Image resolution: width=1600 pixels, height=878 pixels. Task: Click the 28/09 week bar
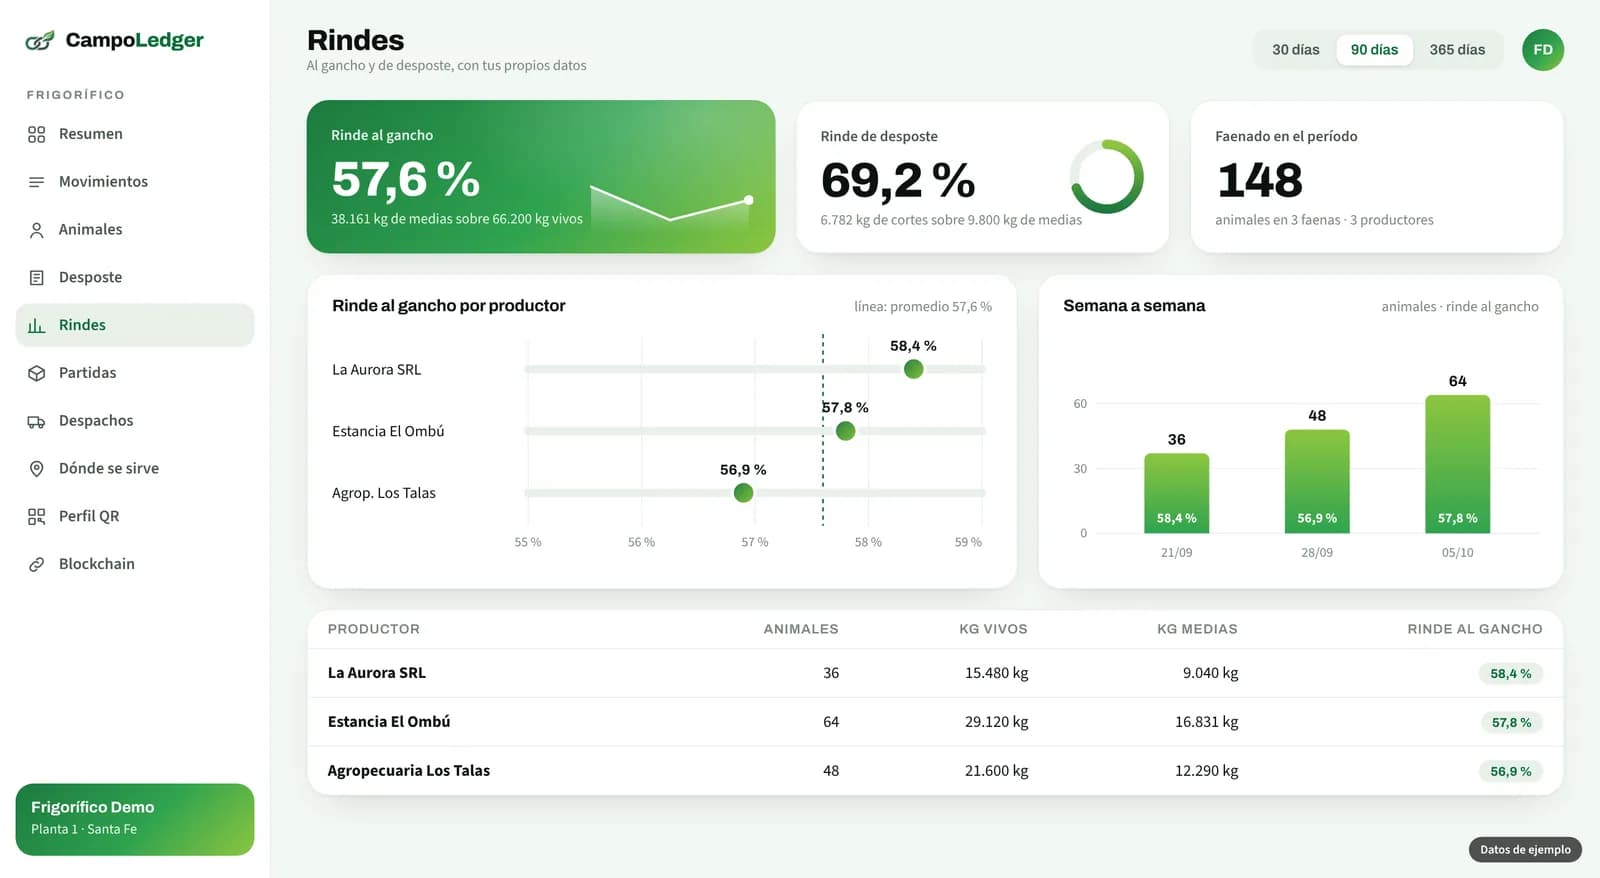click(x=1317, y=481)
